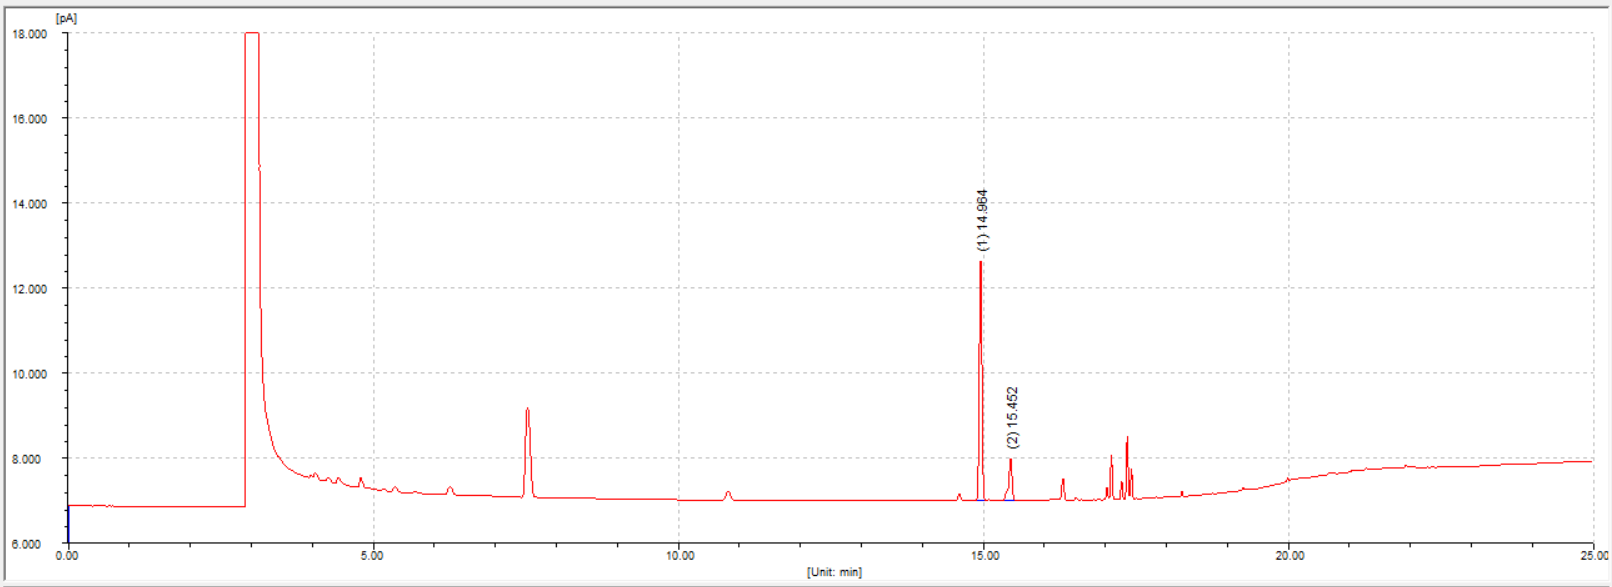Viewport: 1612px width, 587px height.
Task: Select the small peak at 15.452 min
Action: 1011,461
